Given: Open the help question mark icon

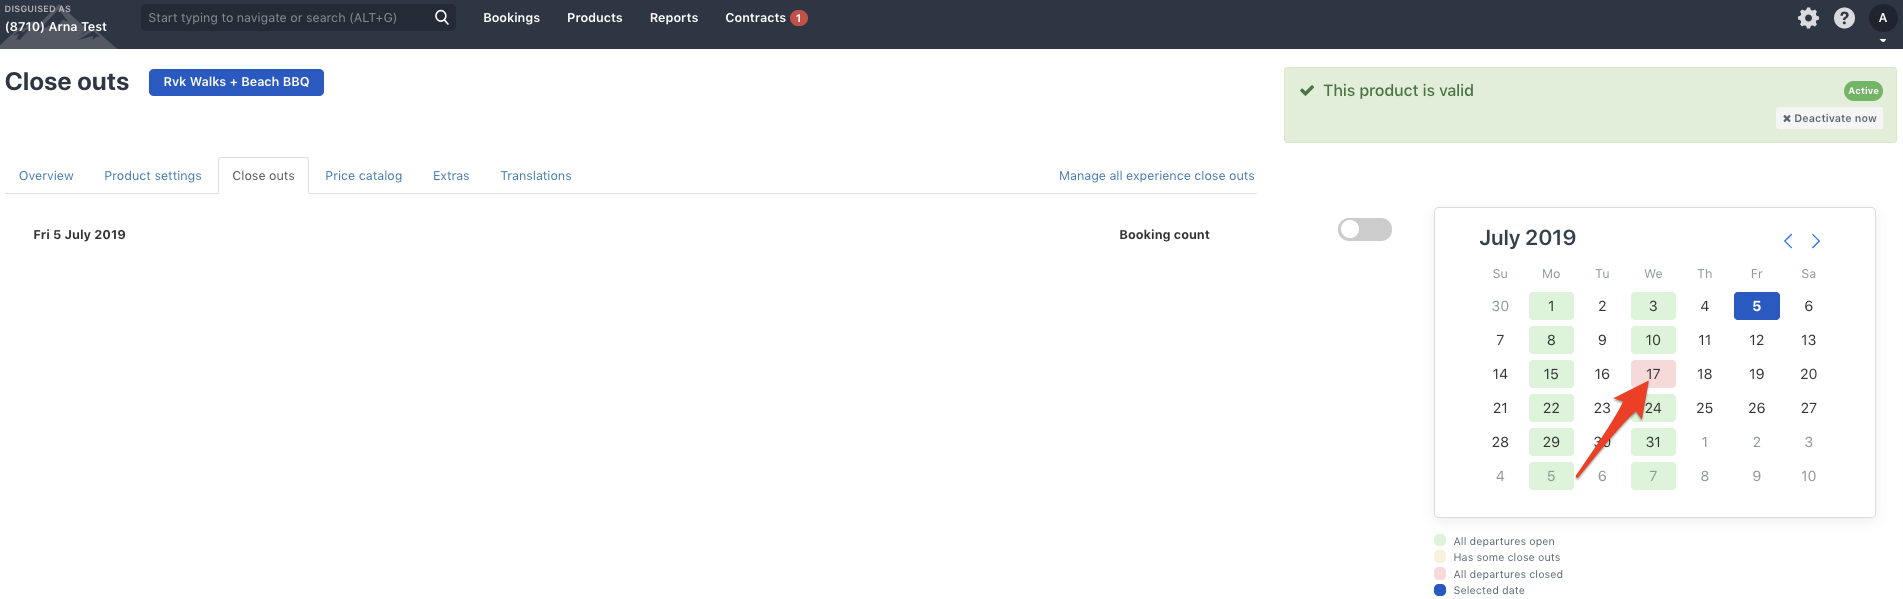Looking at the screenshot, I should [x=1844, y=18].
